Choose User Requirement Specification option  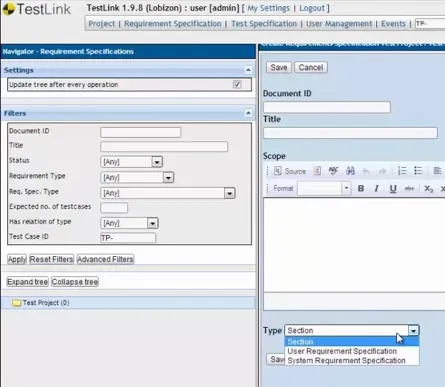coord(352,351)
